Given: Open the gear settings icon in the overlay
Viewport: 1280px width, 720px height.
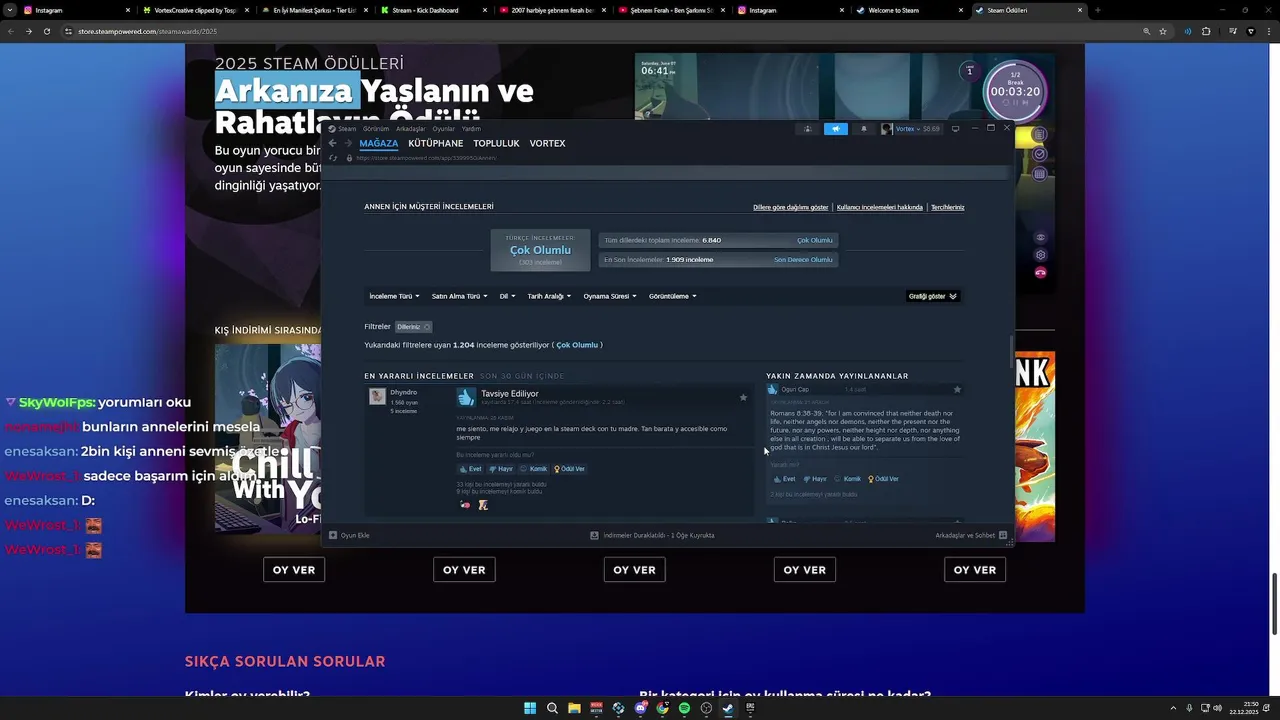Looking at the screenshot, I should (1040, 255).
